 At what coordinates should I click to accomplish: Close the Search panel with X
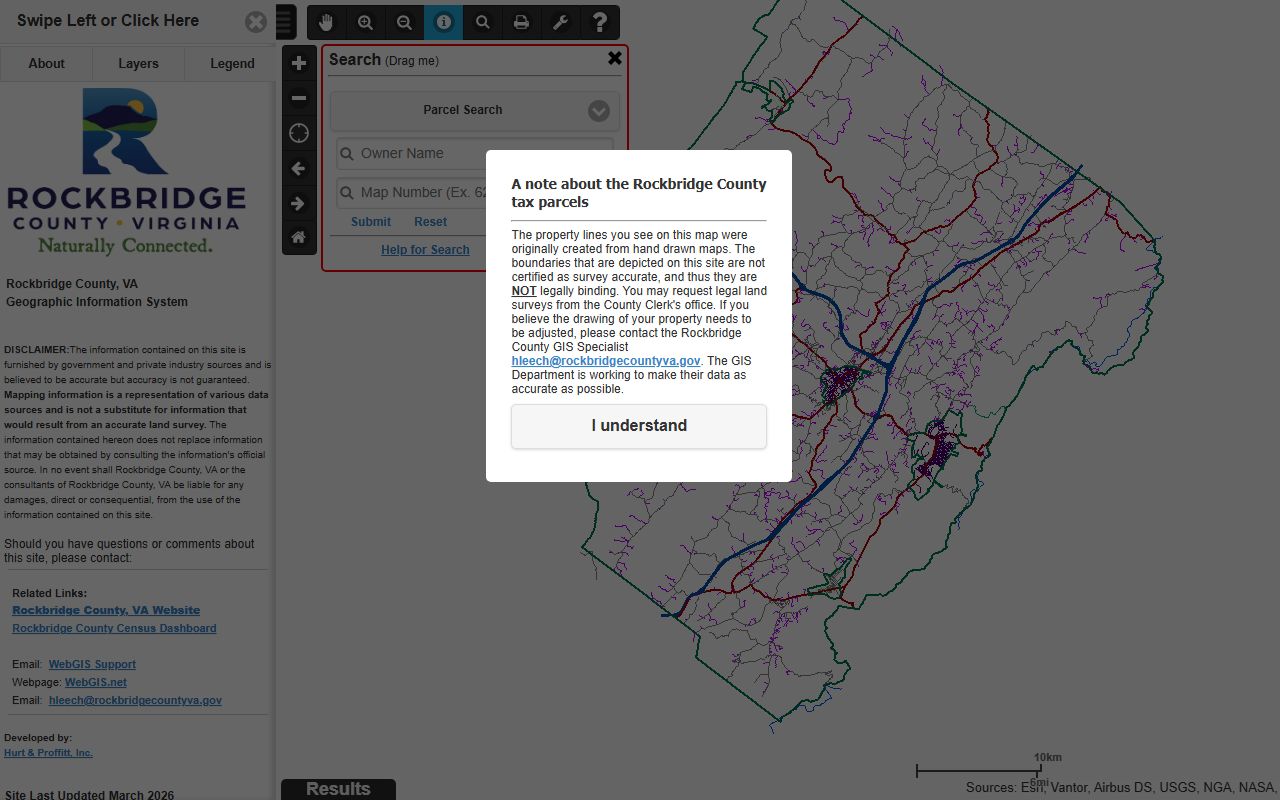615,58
